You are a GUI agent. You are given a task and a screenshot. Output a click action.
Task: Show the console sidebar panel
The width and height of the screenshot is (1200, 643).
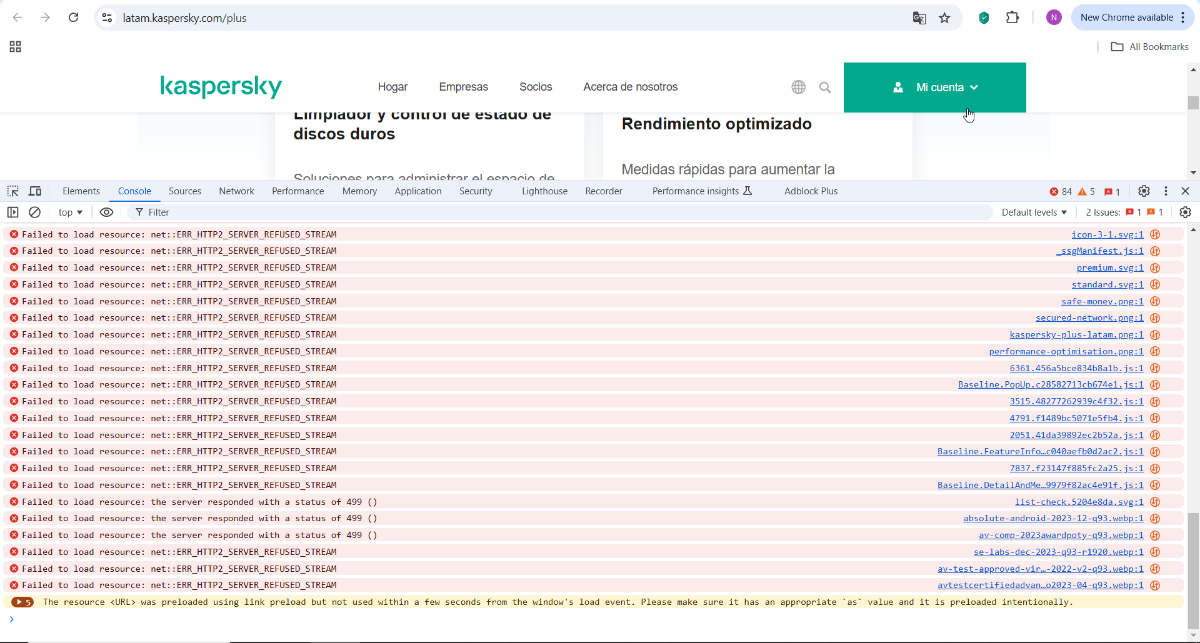(13, 212)
